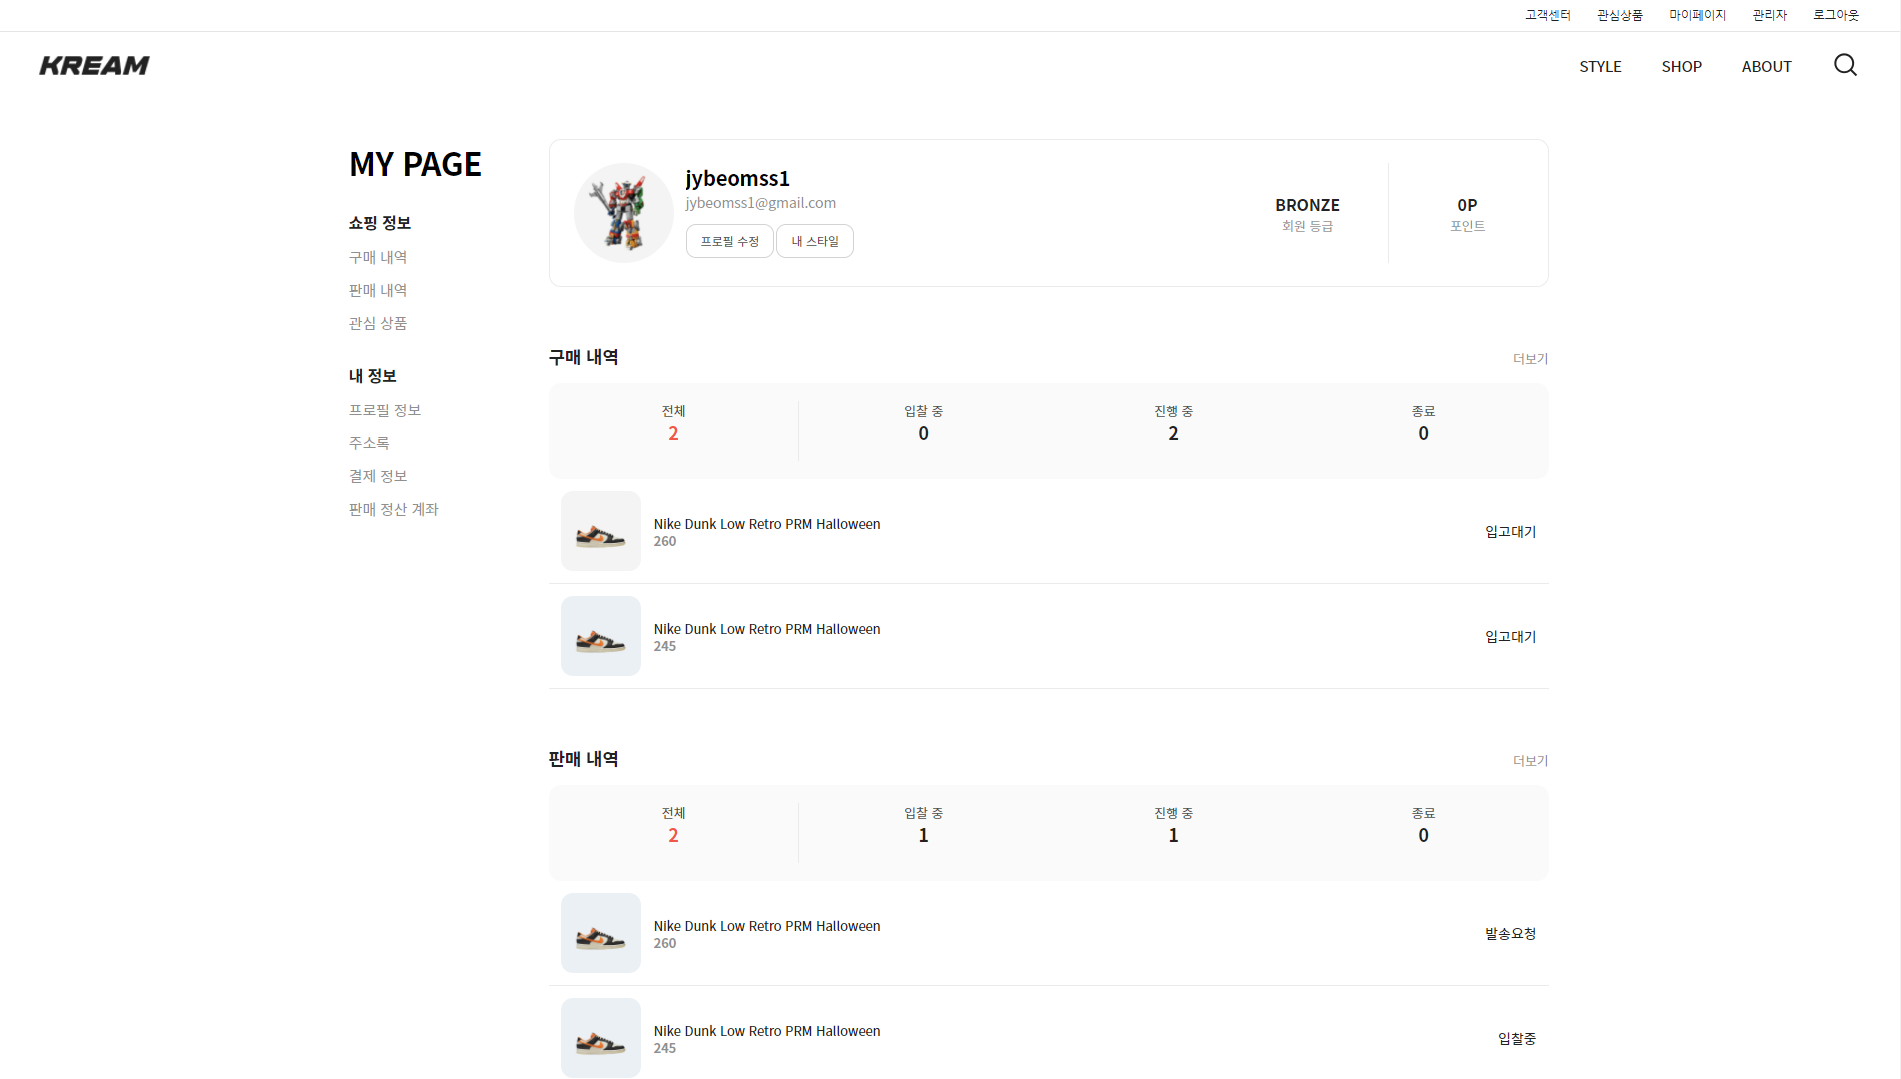1901x1079 pixels.
Task: Open 더보기 for 구매 내역
Action: [x=1530, y=358]
